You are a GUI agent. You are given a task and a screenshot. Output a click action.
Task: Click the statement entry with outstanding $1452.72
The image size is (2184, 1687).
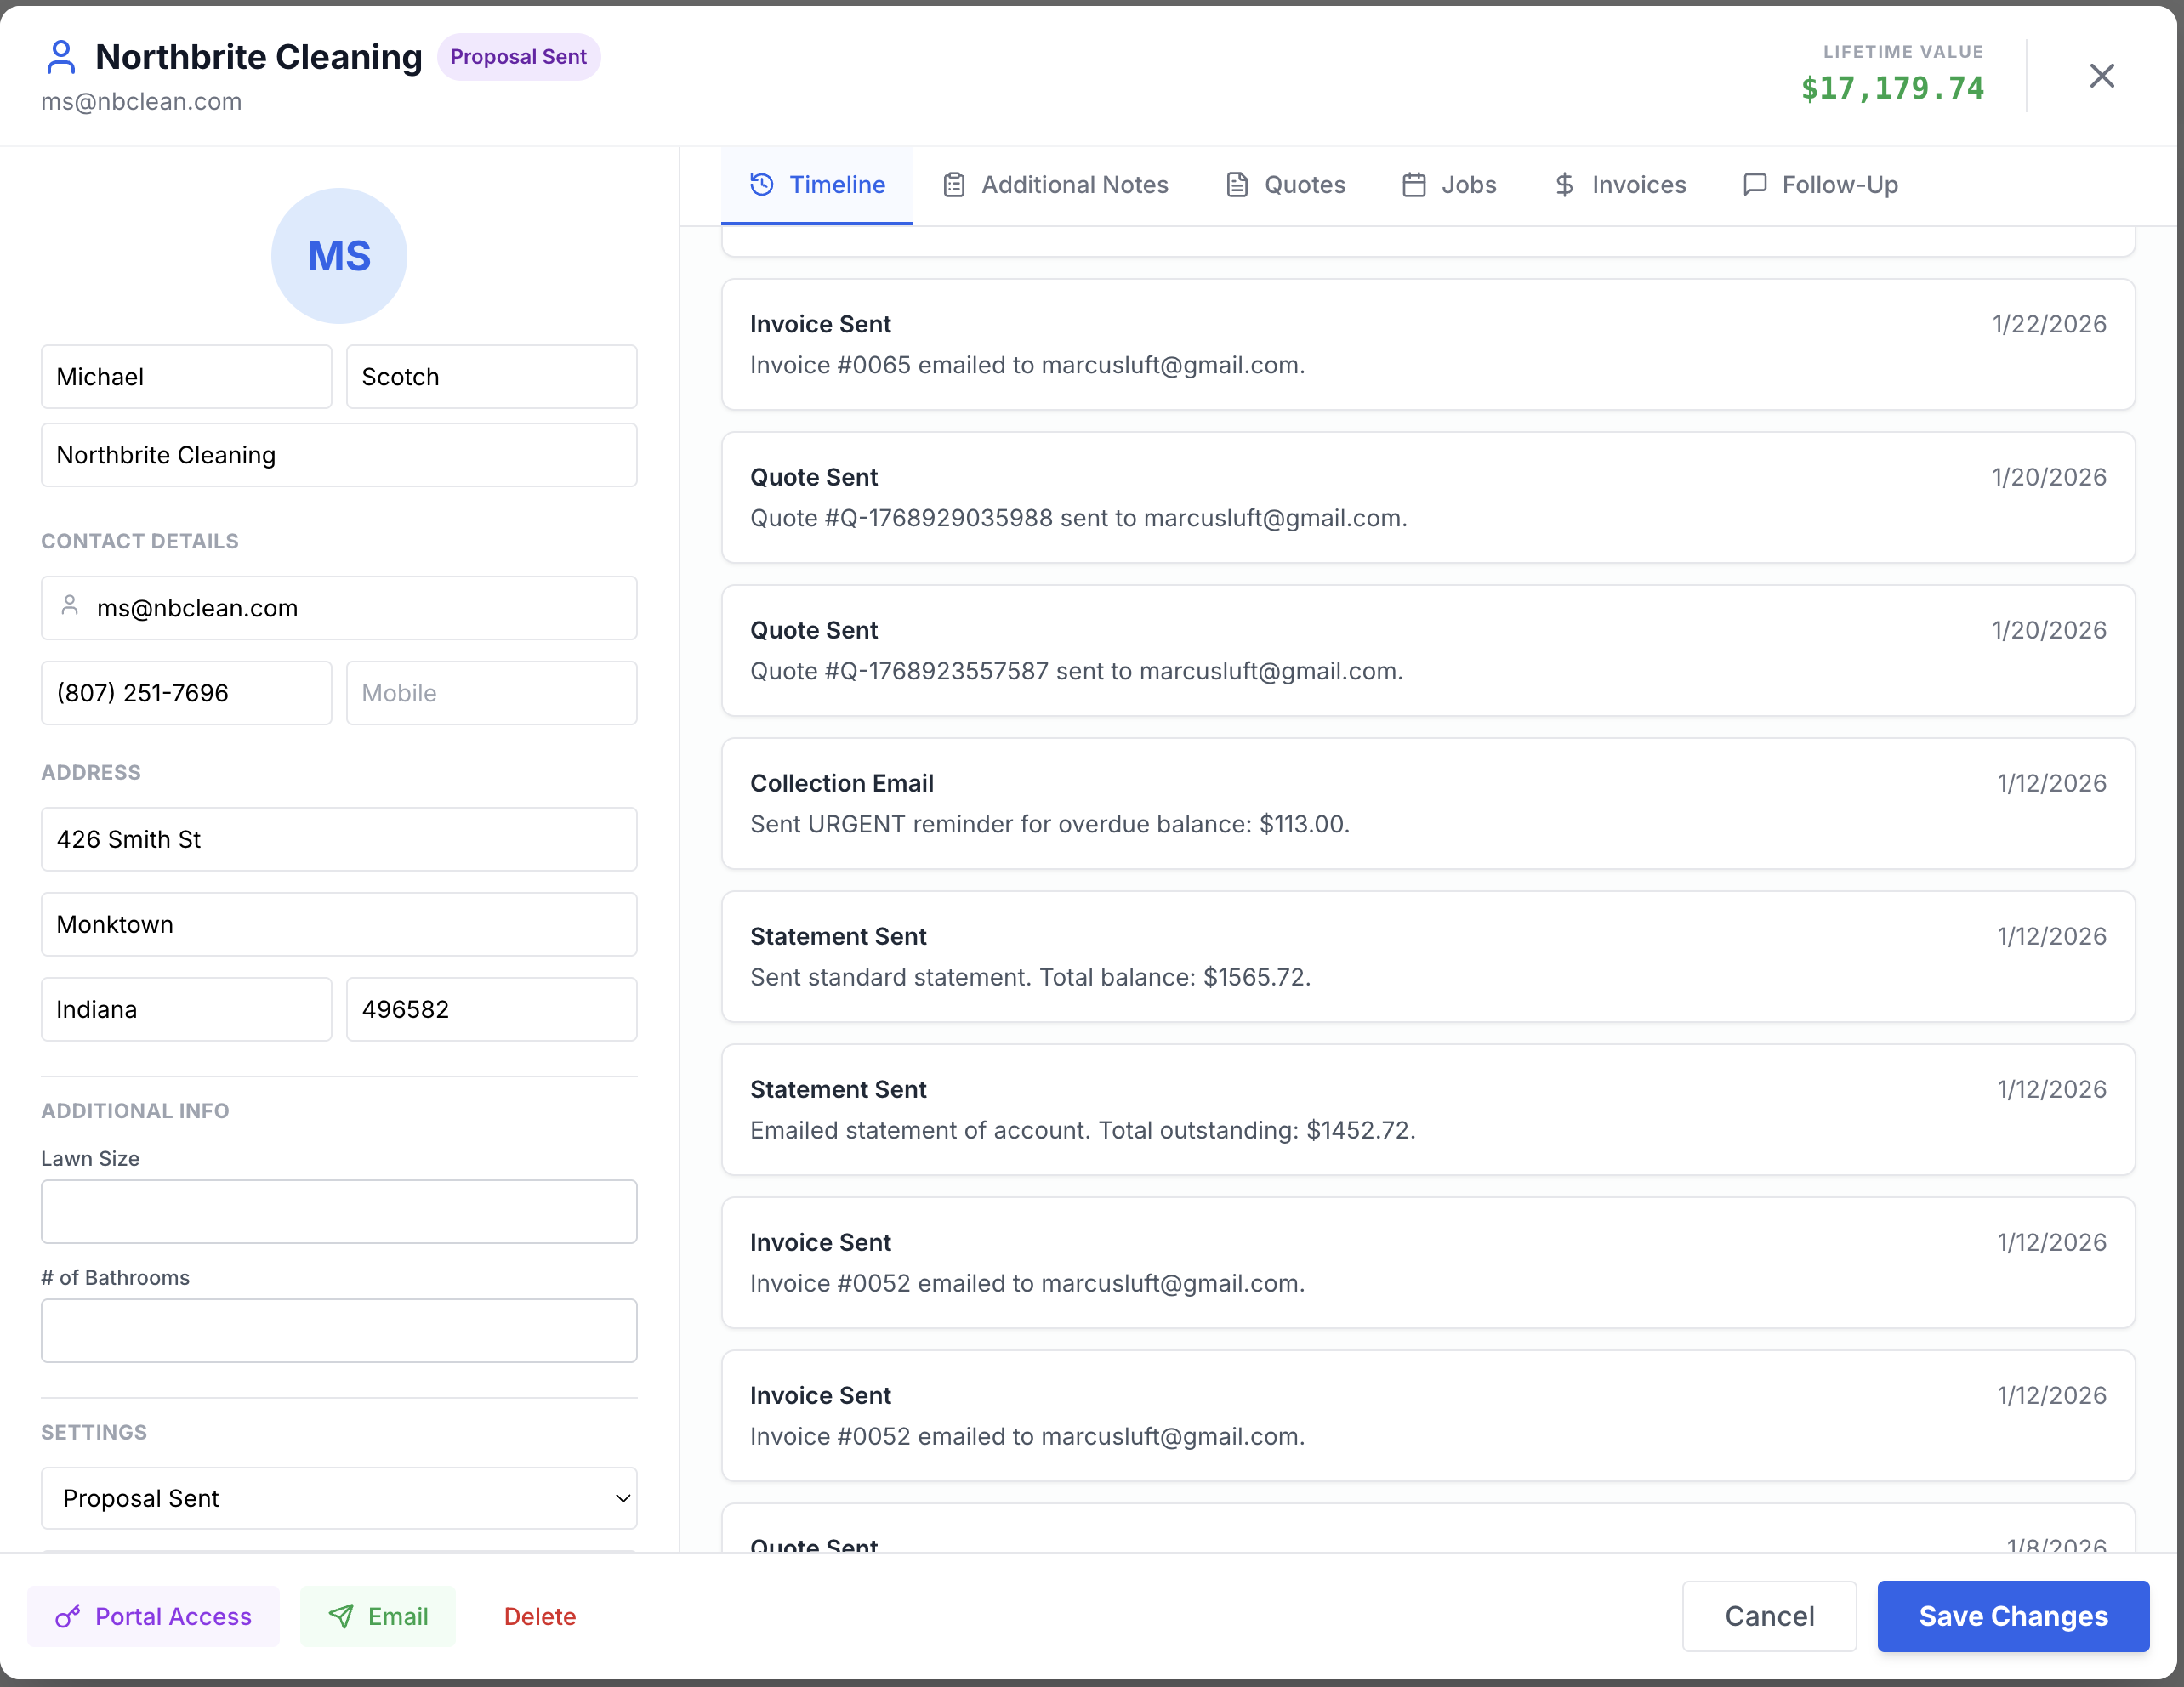[1428, 1109]
